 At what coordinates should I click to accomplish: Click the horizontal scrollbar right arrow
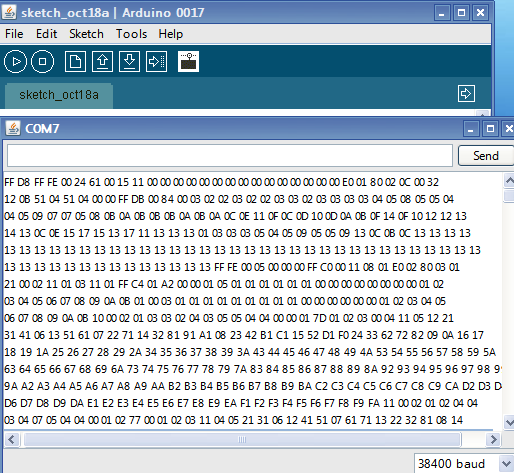click(493, 439)
